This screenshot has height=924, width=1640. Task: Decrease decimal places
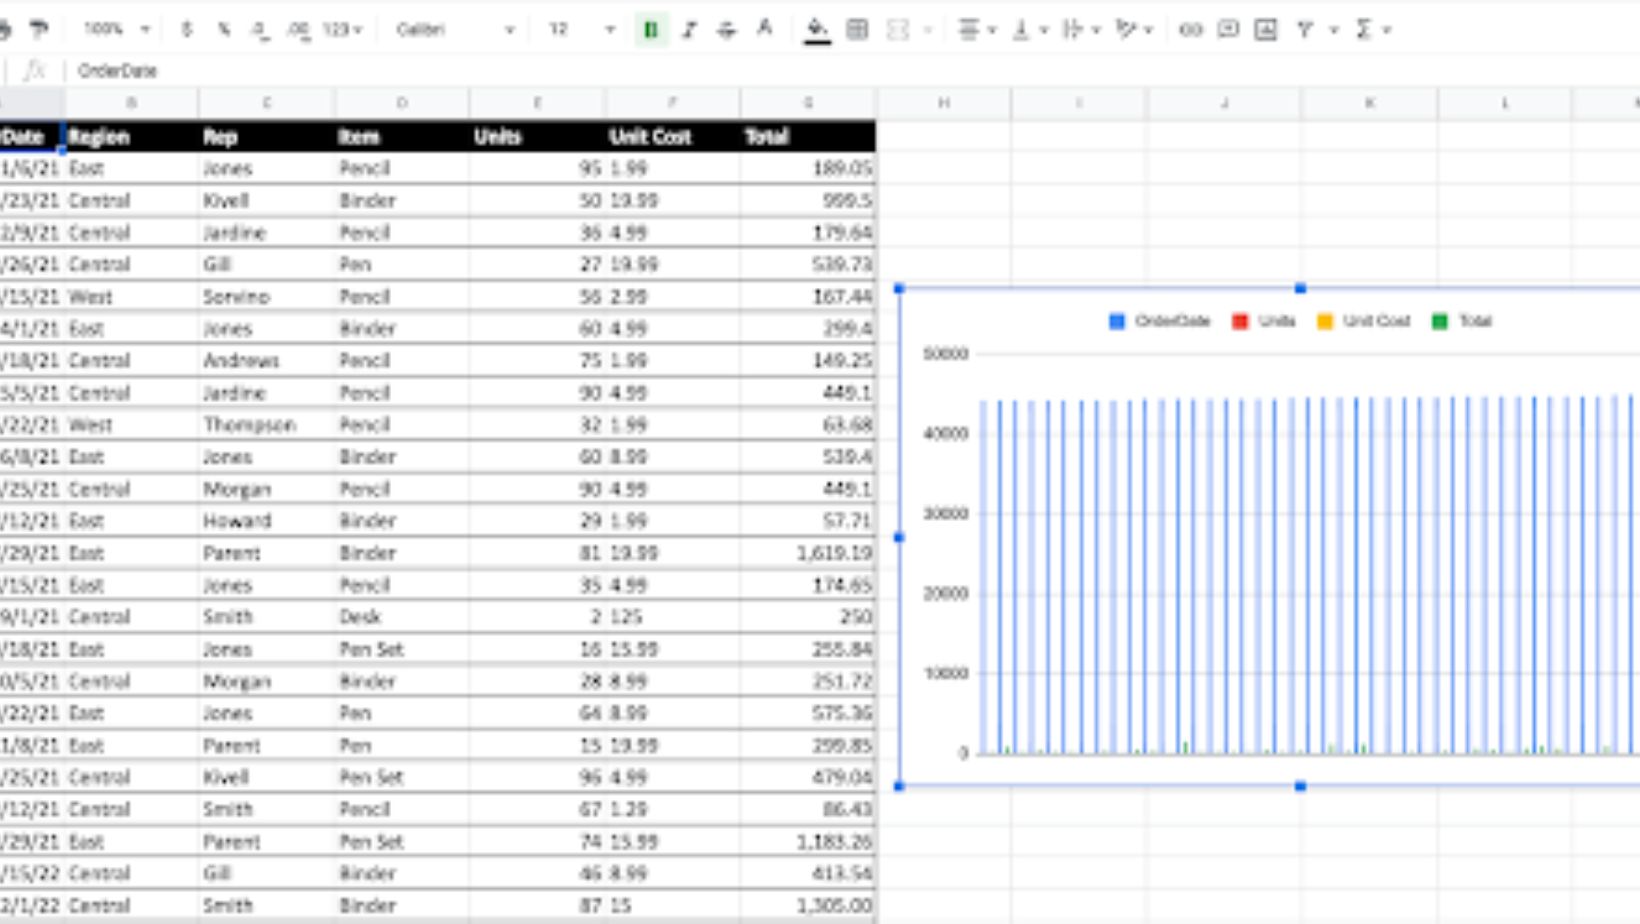pos(260,30)
